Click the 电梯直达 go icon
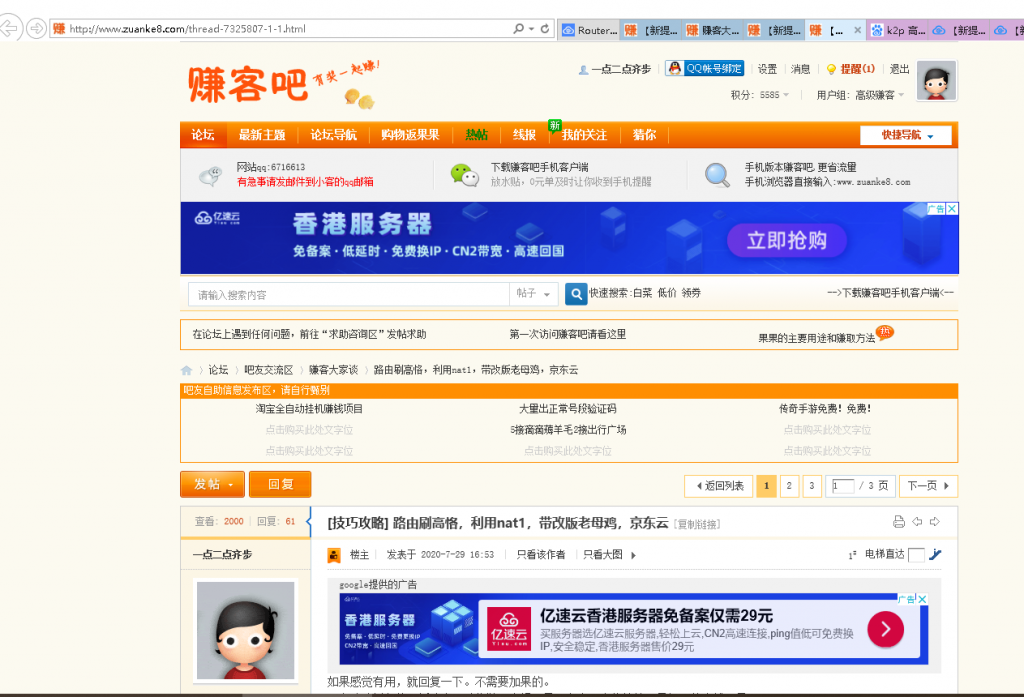 click(935, 555)
